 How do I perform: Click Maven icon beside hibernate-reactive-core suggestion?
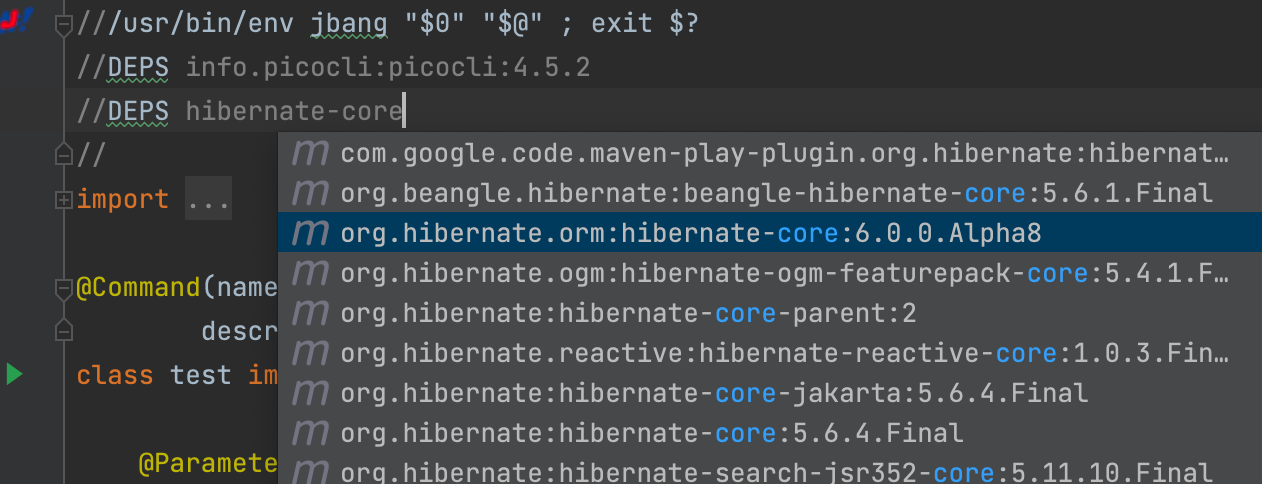(x=310, y=354)
